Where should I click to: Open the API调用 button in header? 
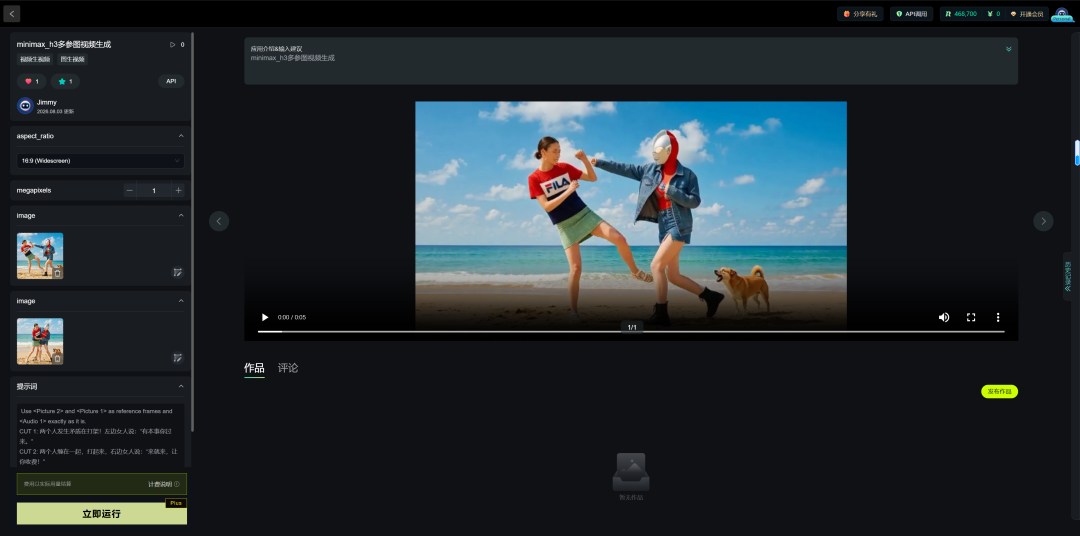911,14
